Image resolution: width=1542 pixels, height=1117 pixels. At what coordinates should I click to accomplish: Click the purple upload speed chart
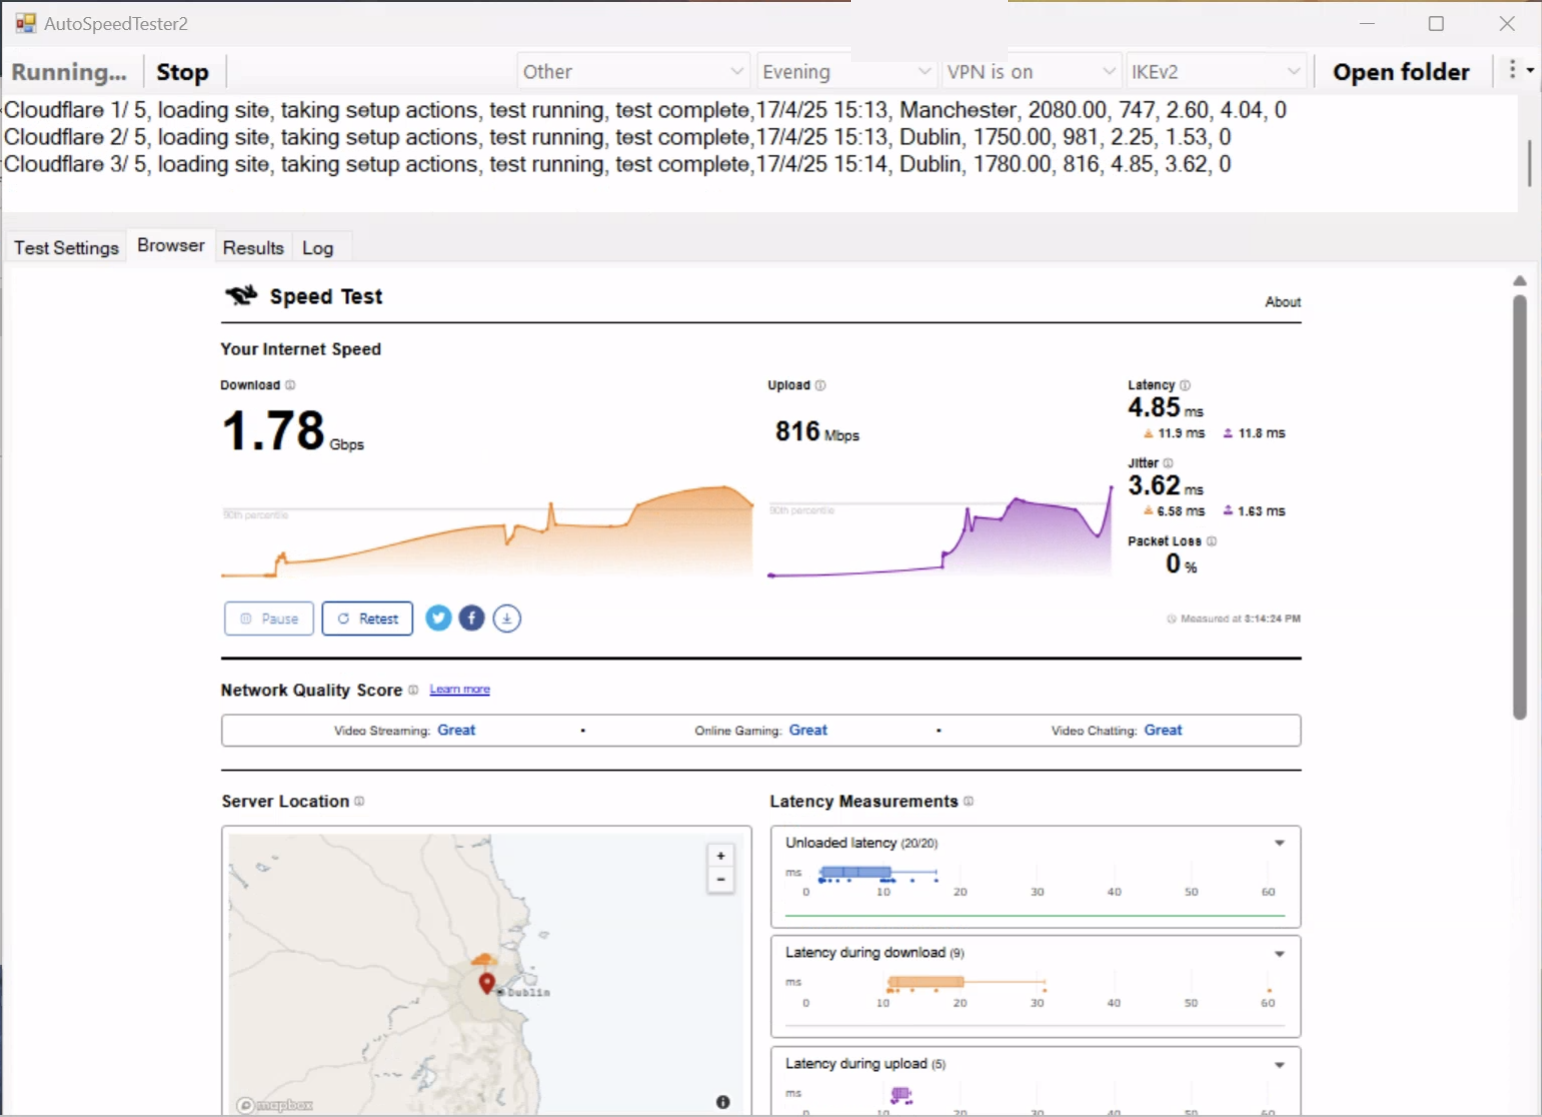(940, 531)
